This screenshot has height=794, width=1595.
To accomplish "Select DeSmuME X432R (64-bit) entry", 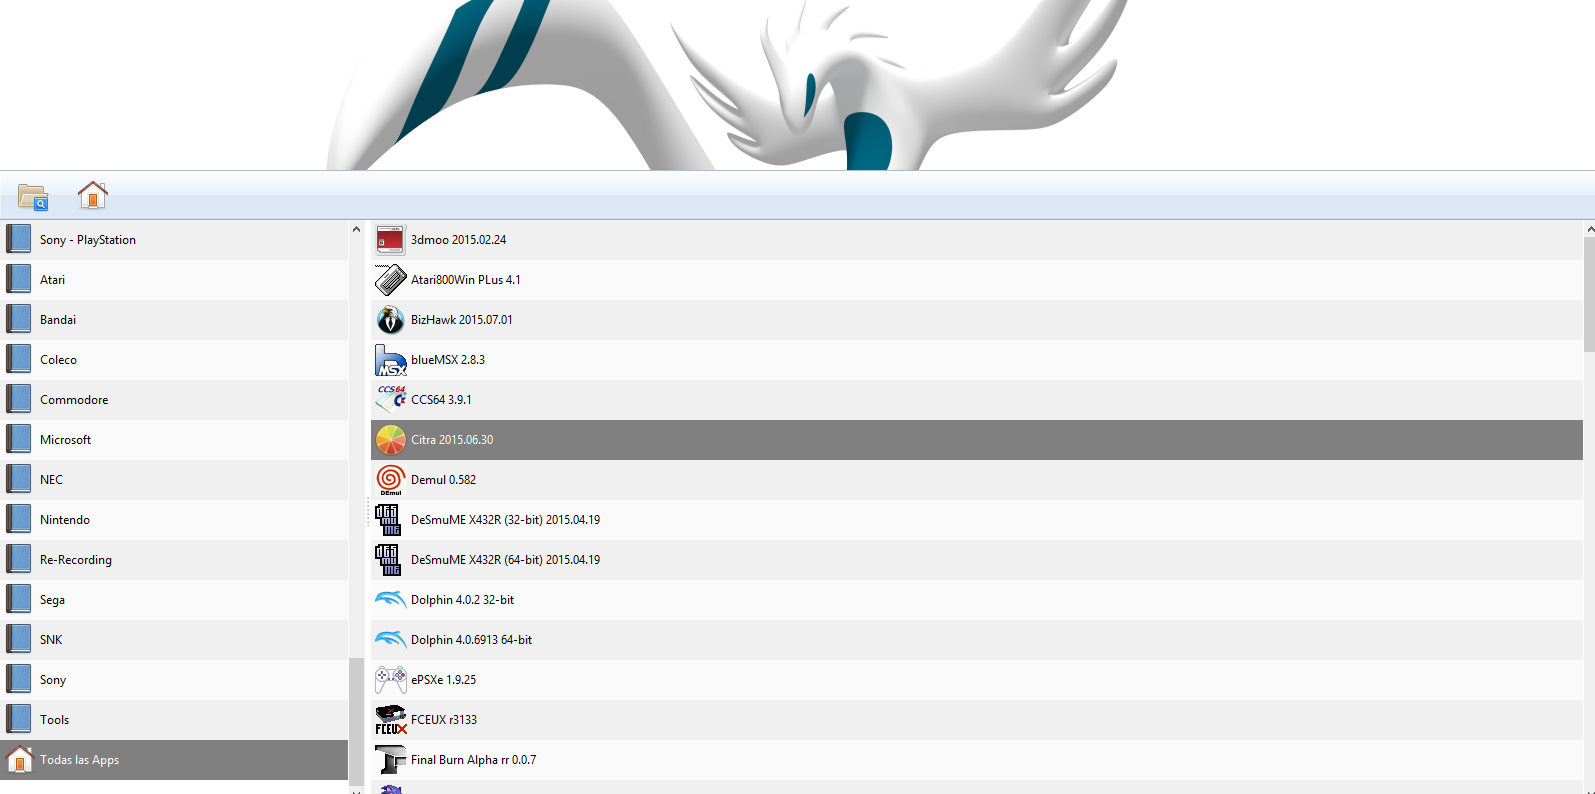I will coord(977,560).
